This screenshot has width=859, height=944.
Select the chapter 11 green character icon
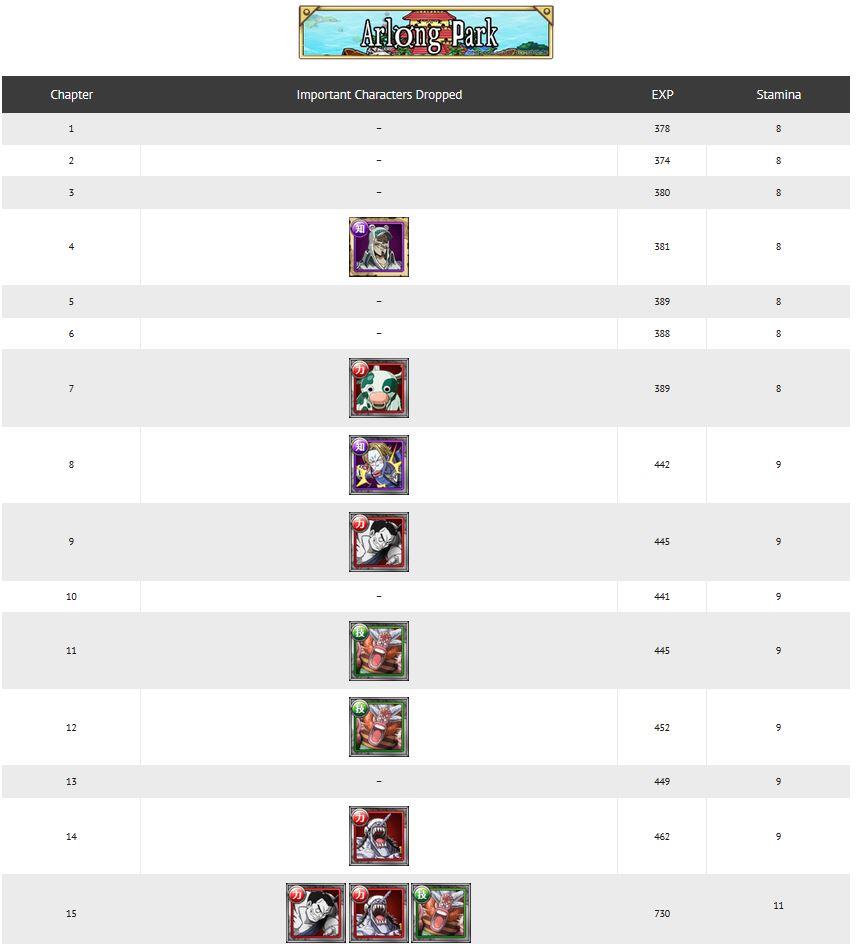(x=379, y=651)
